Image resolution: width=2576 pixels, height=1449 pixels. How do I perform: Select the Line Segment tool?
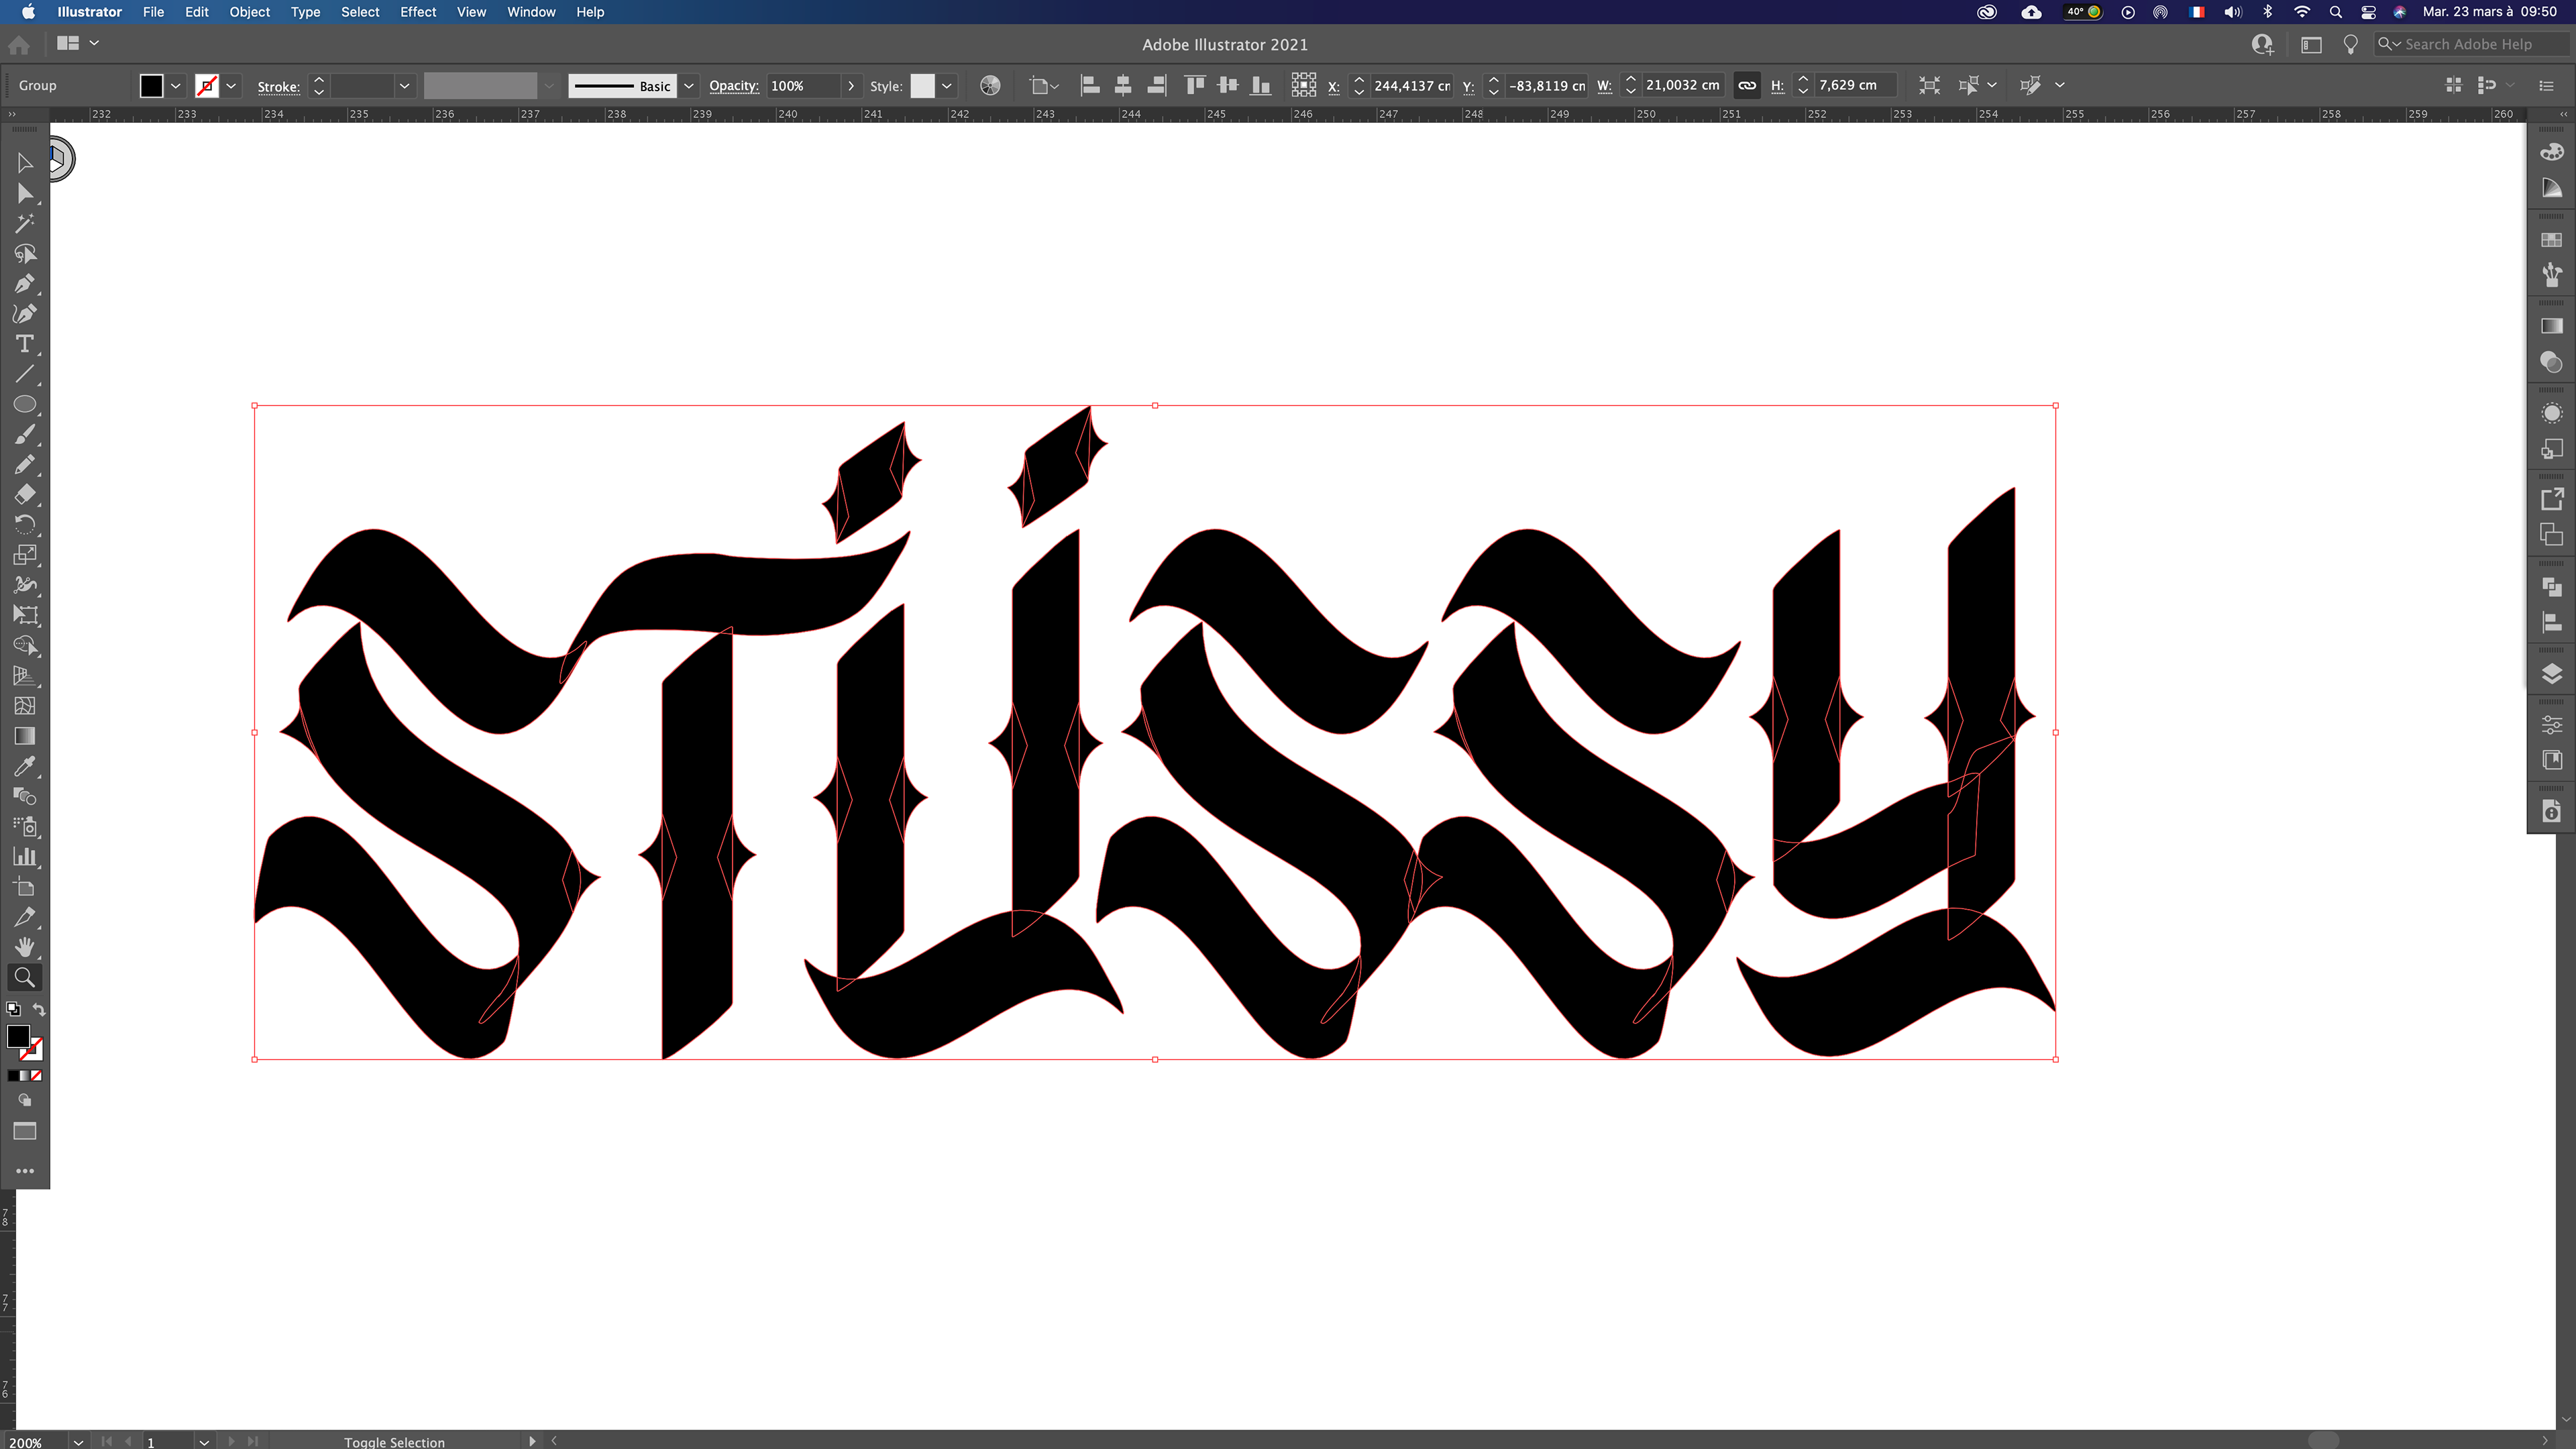click(25, 374)
